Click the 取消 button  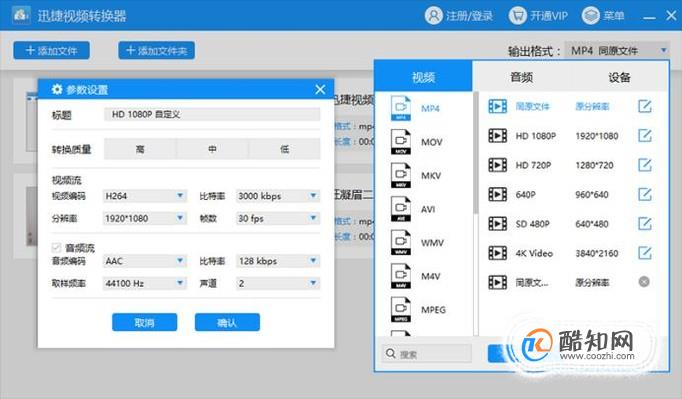coord(144,322)
